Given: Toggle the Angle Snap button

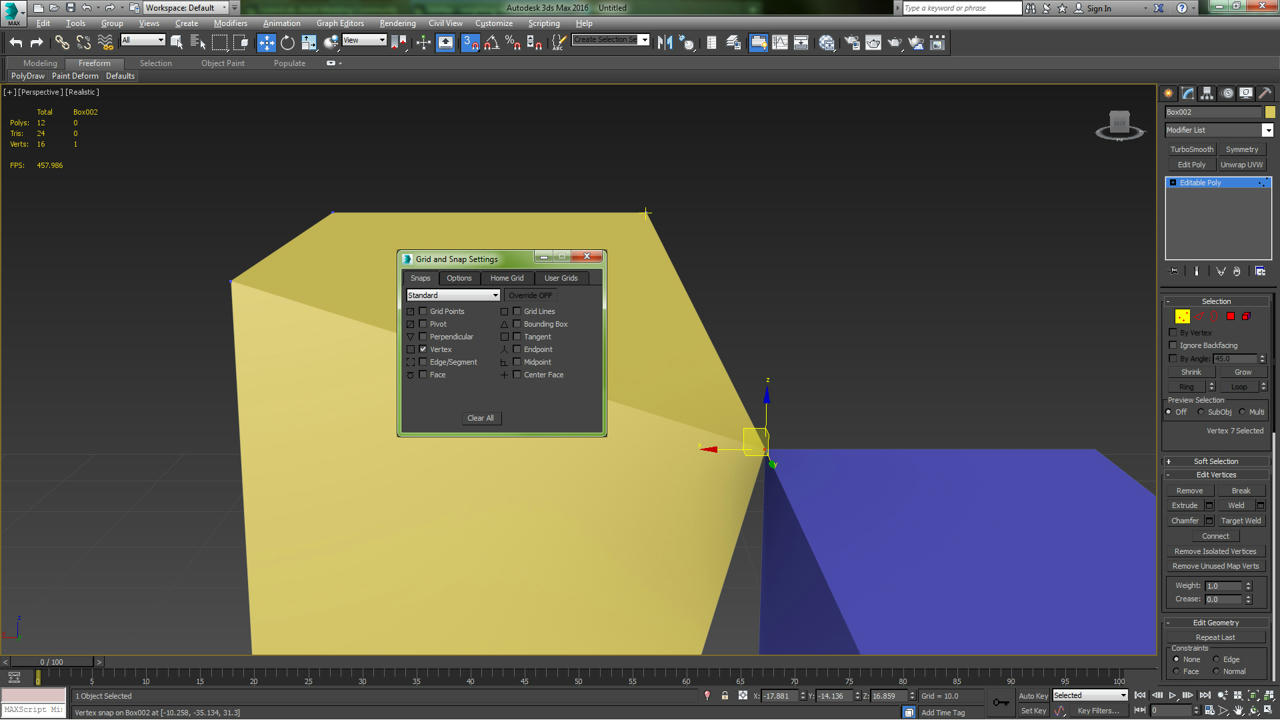Looking at the screenshot, I should click(x=491, y=42).
